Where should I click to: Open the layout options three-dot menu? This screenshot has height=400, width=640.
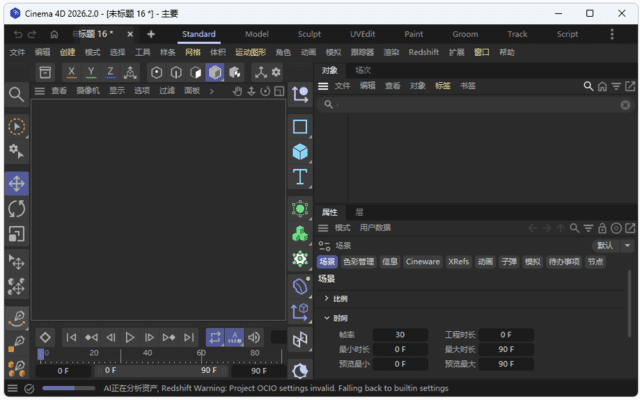pos(611,34)
